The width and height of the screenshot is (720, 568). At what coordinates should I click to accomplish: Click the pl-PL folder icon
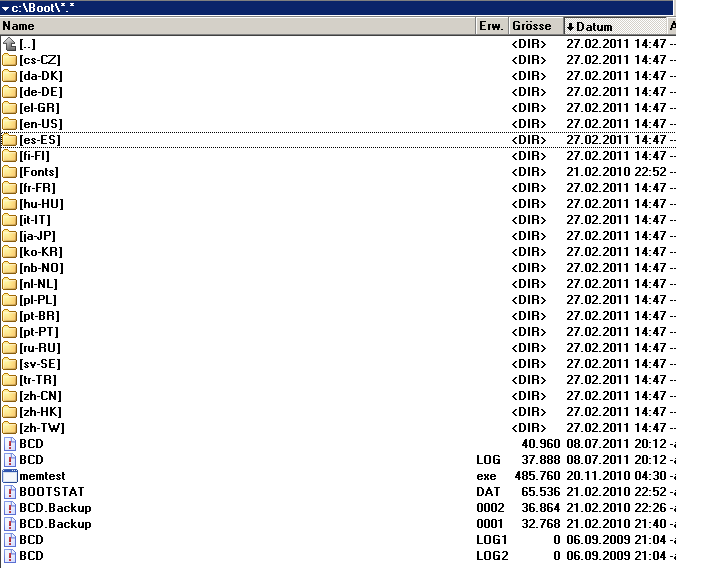9,300
